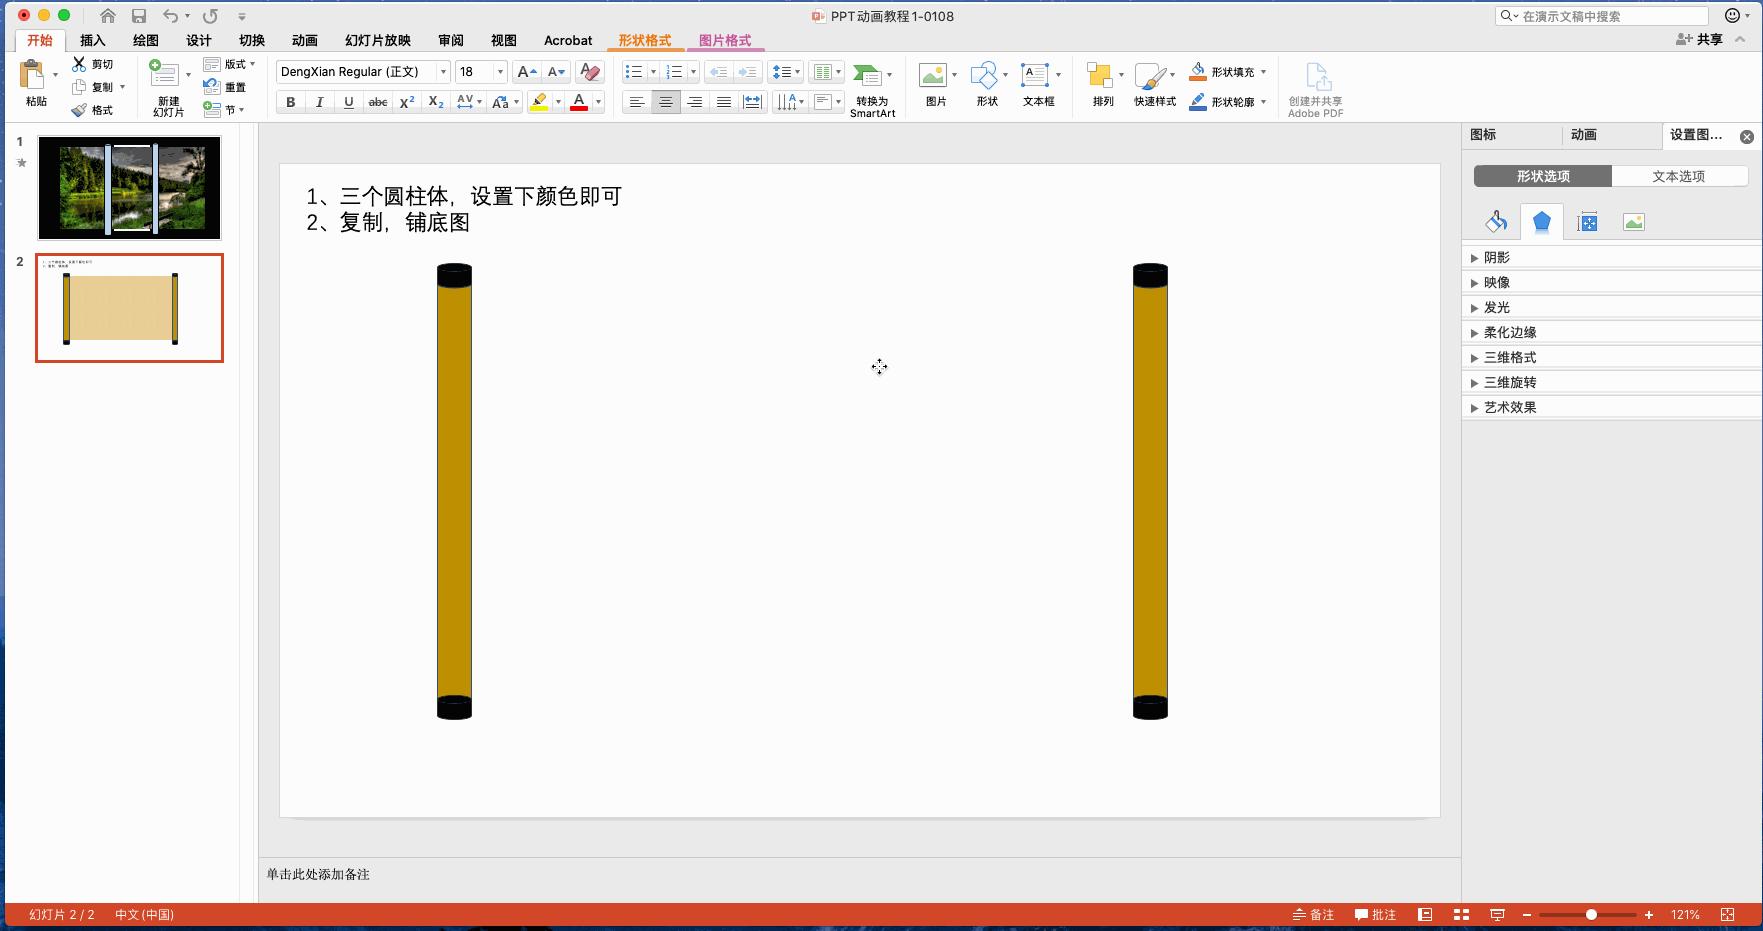Toggle underline formatting

coord(348,101)
